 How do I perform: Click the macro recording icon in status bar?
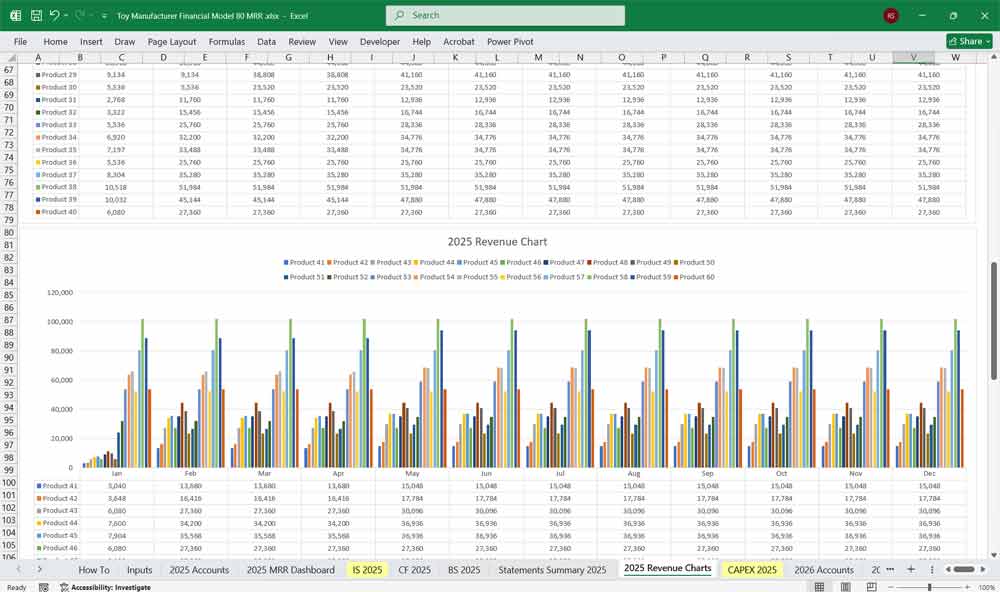click(43, 587)
